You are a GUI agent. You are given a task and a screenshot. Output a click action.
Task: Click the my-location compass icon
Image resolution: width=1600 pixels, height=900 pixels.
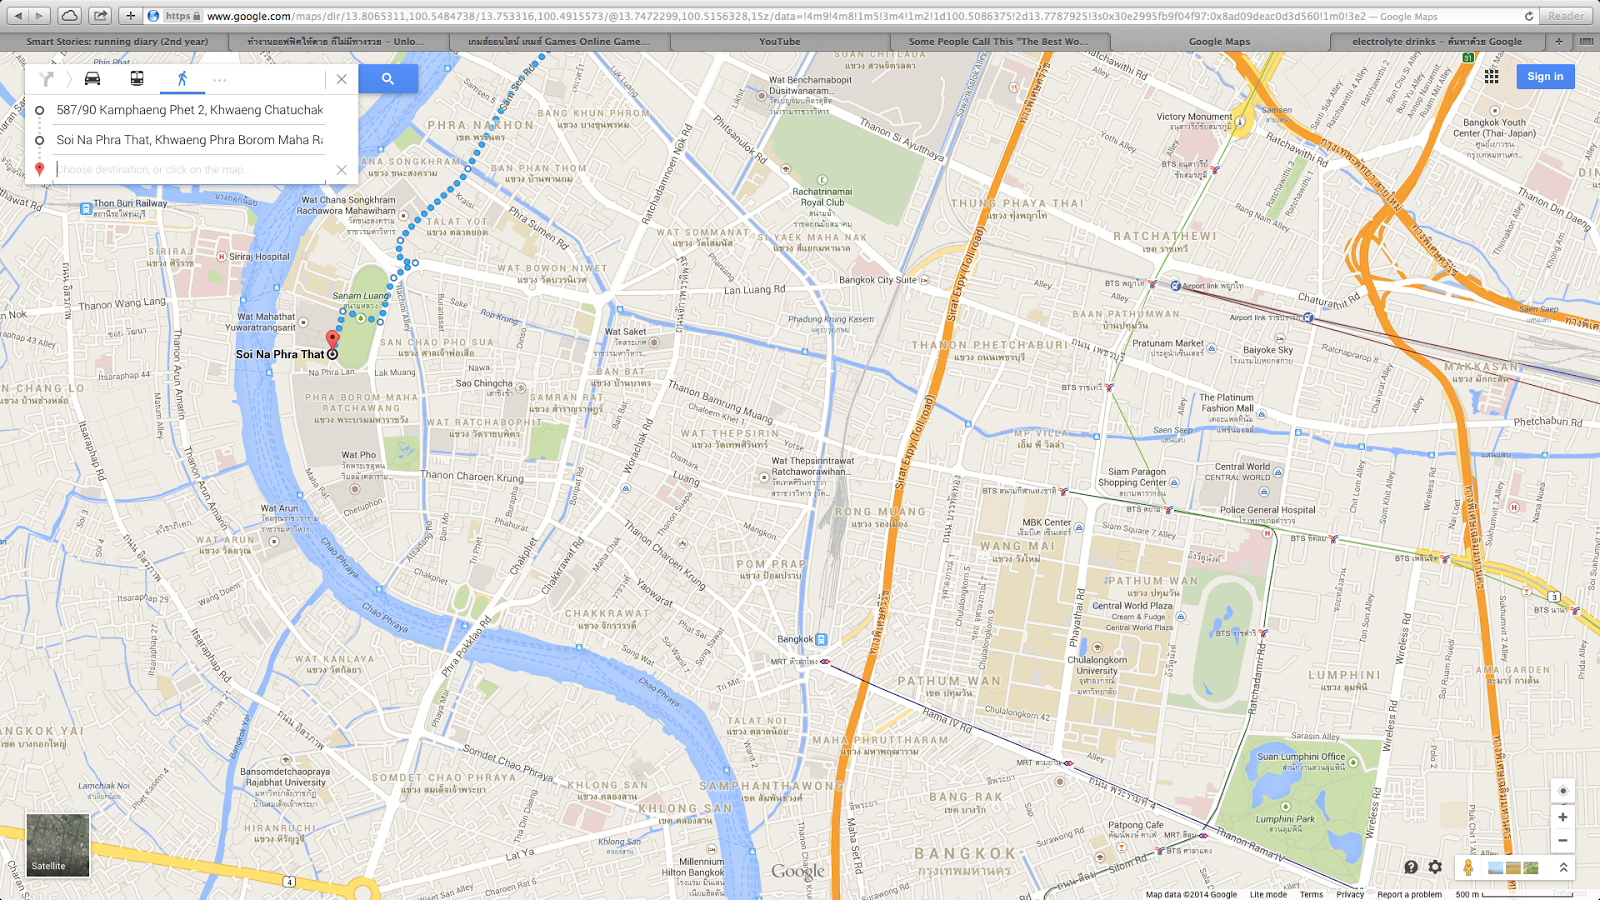(x=1562, y=791)
